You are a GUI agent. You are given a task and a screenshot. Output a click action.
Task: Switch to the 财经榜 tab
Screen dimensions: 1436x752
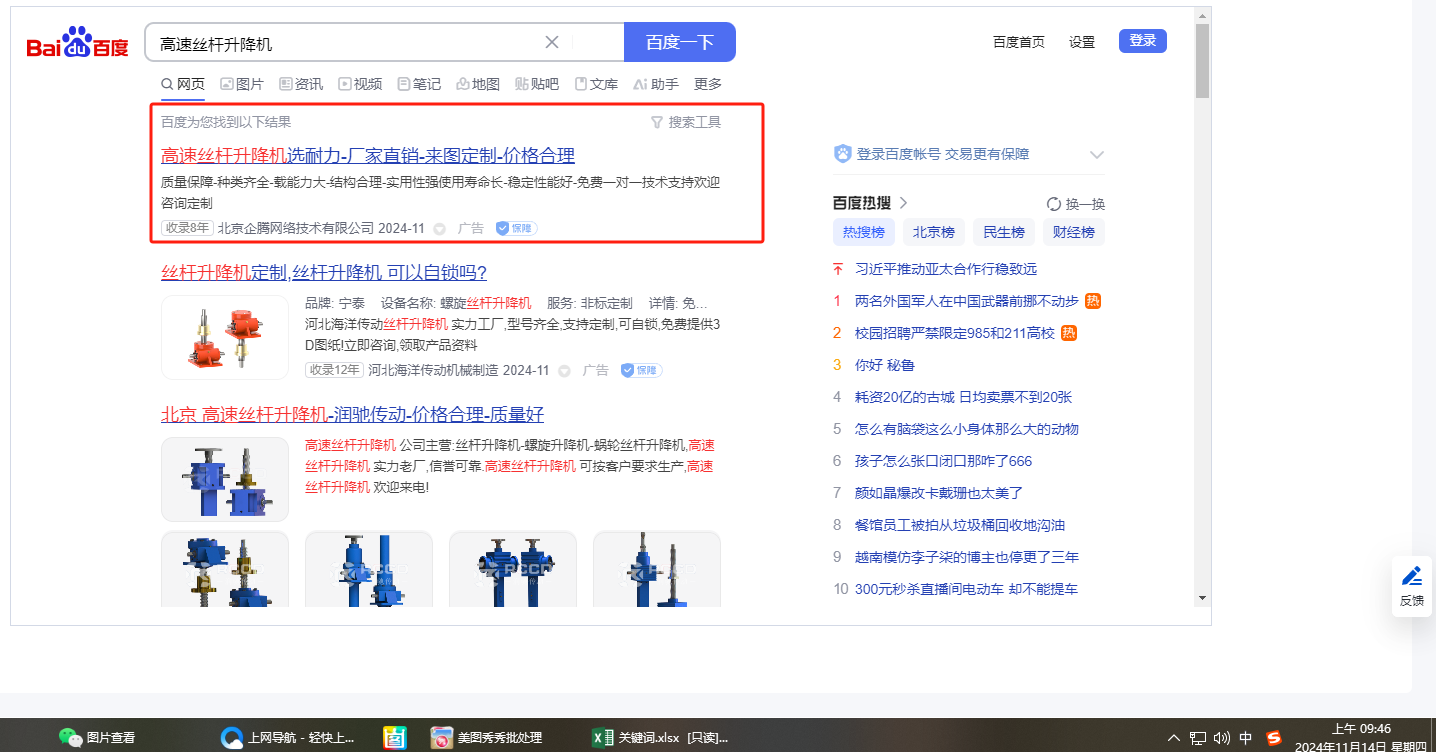tap(1074, 232)
